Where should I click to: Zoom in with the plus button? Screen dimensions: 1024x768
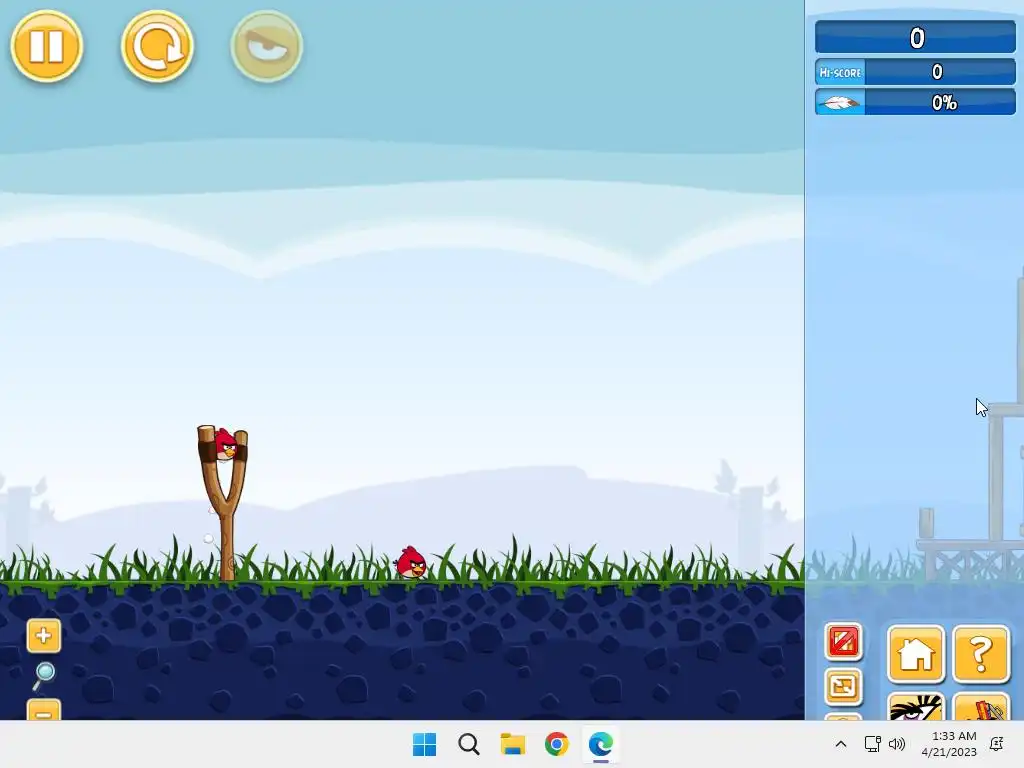click(x=44, y=635)
